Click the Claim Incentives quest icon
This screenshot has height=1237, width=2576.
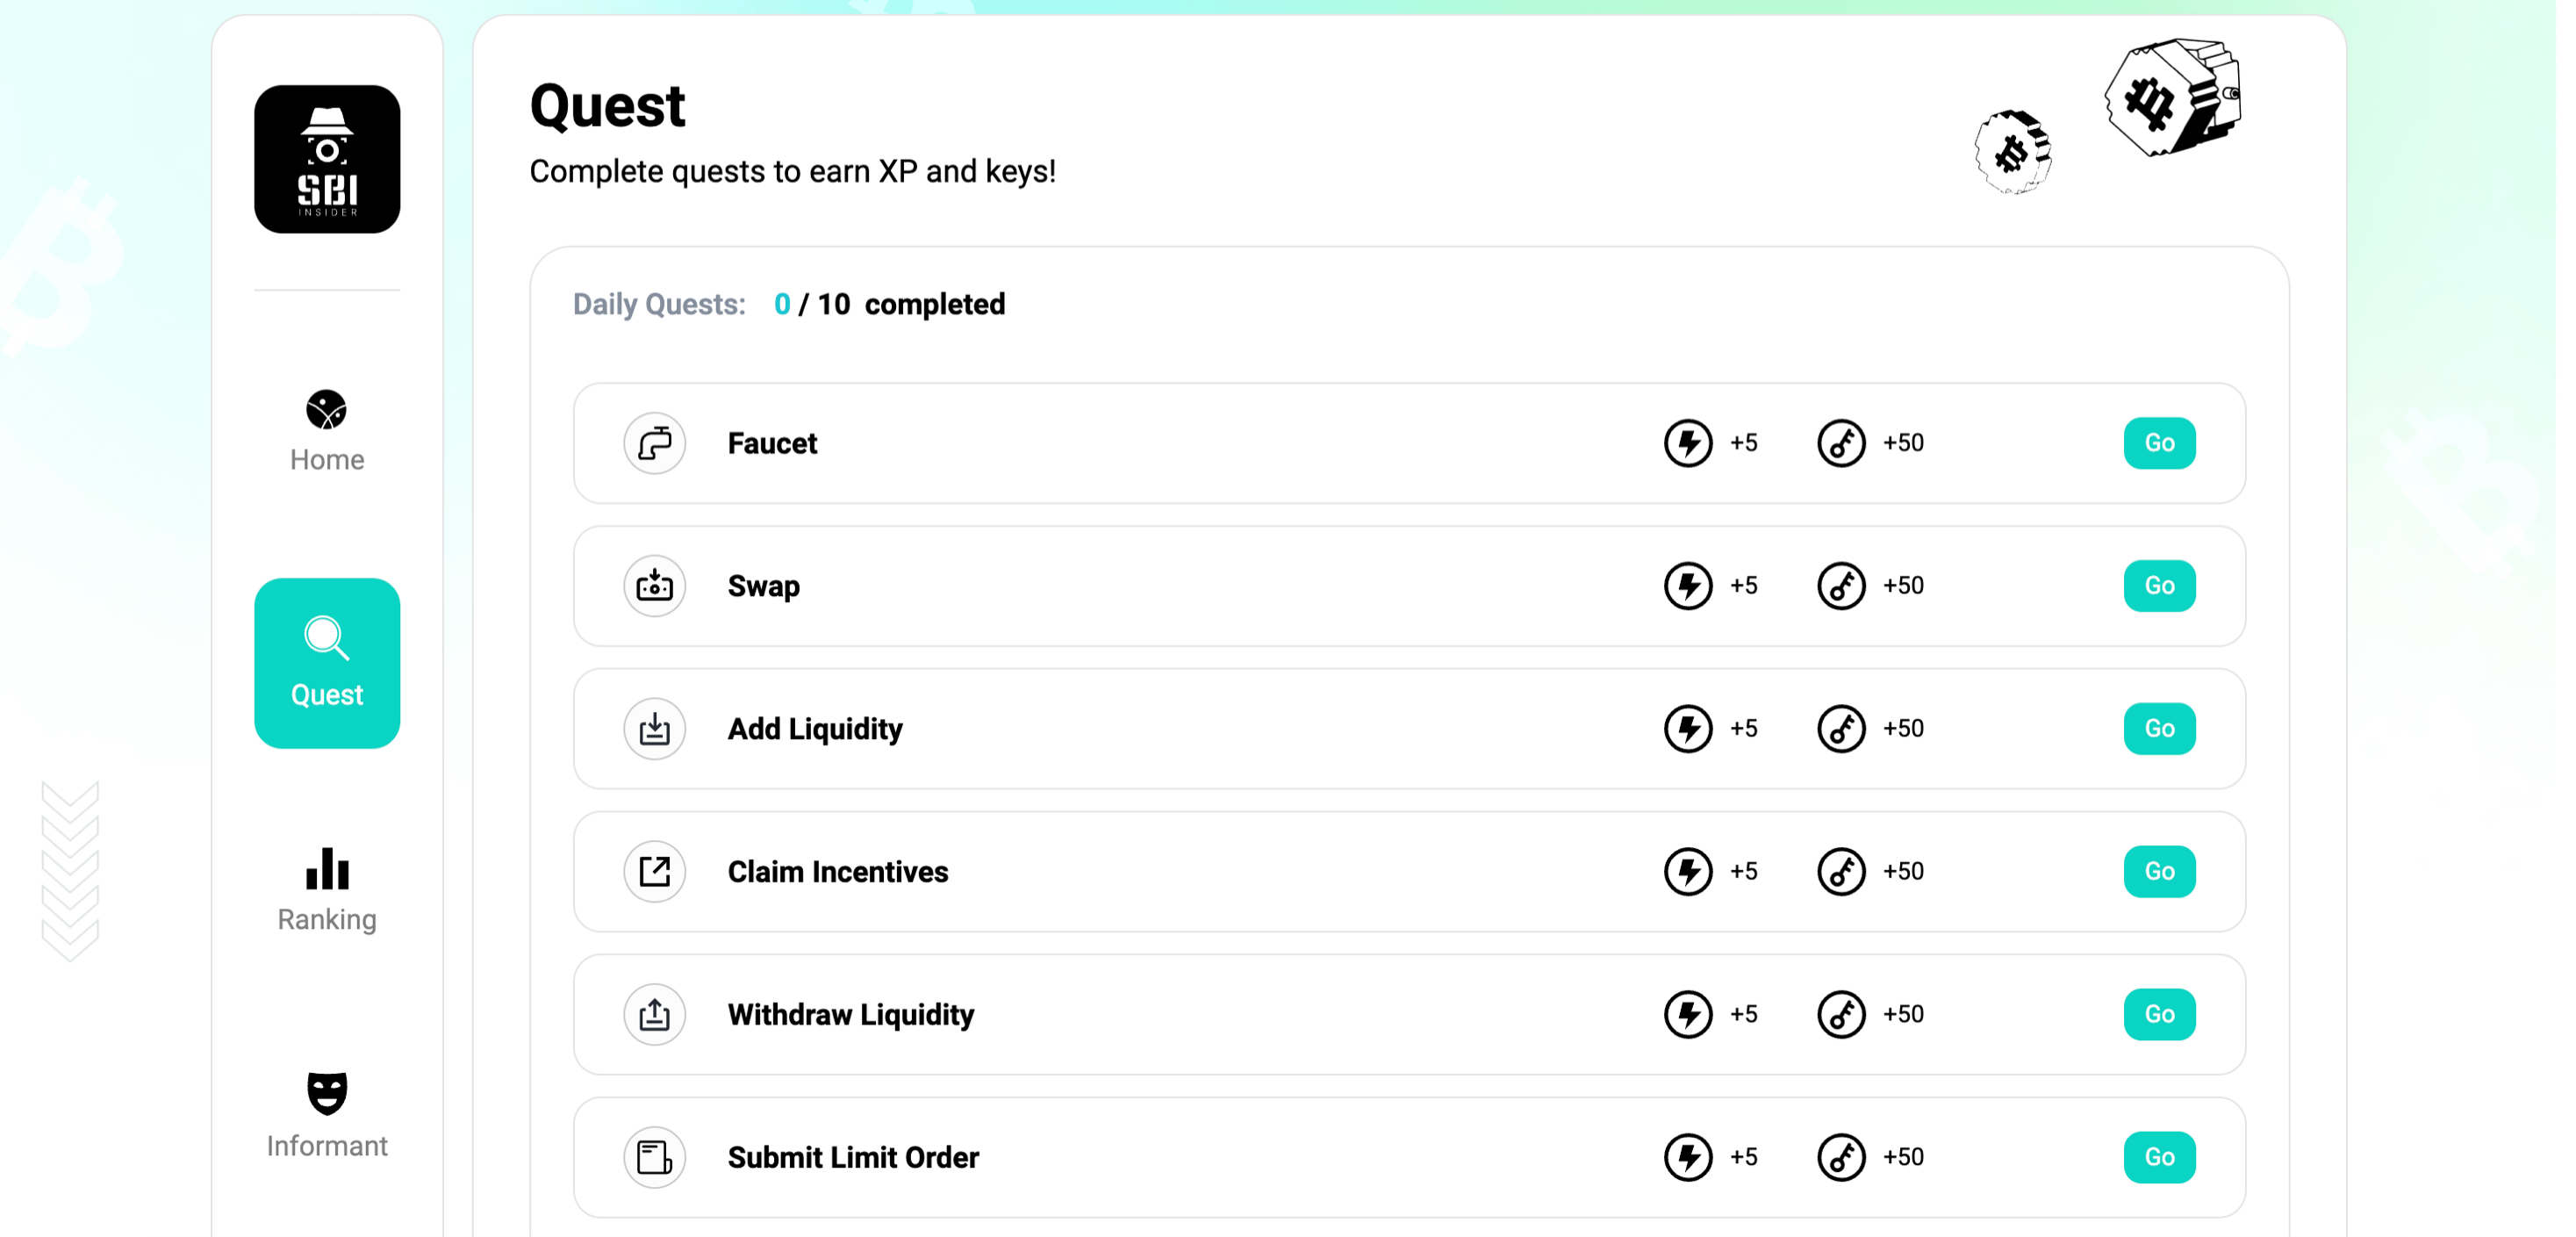[x=655, y=872]
